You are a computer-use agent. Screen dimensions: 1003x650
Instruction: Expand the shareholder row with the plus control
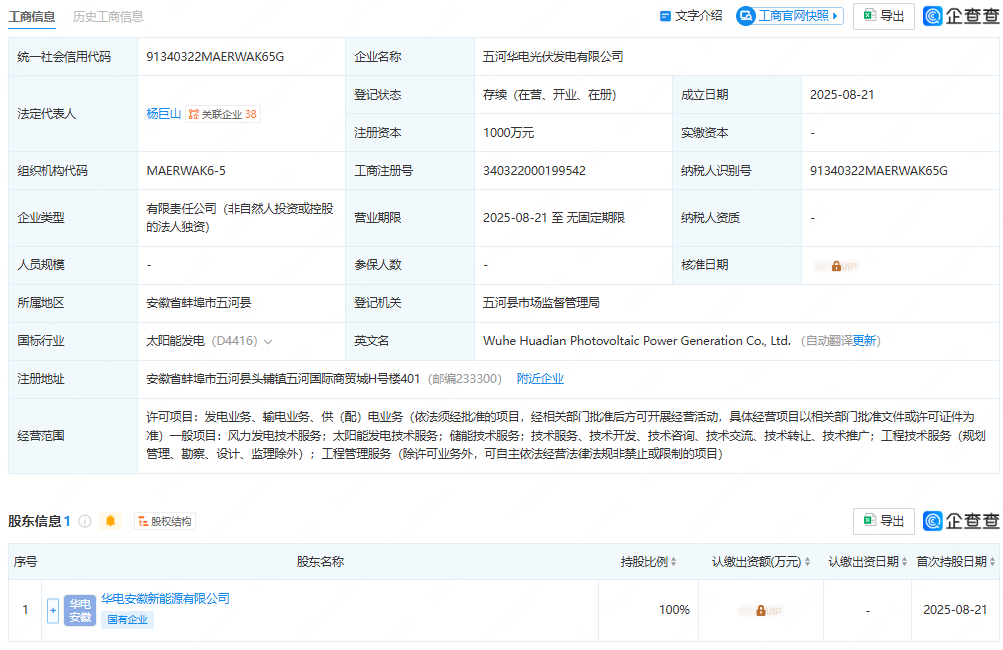(x=52, y=610)
